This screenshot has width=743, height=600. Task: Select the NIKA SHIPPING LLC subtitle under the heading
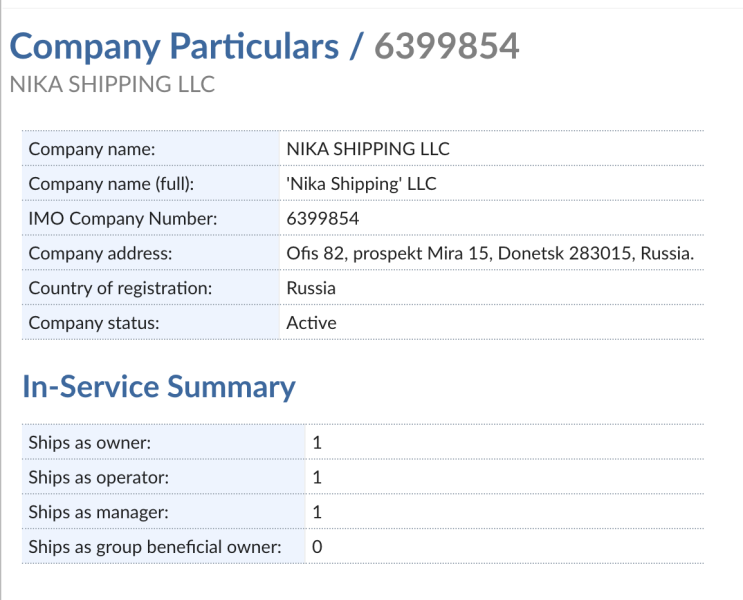[112, 84]
